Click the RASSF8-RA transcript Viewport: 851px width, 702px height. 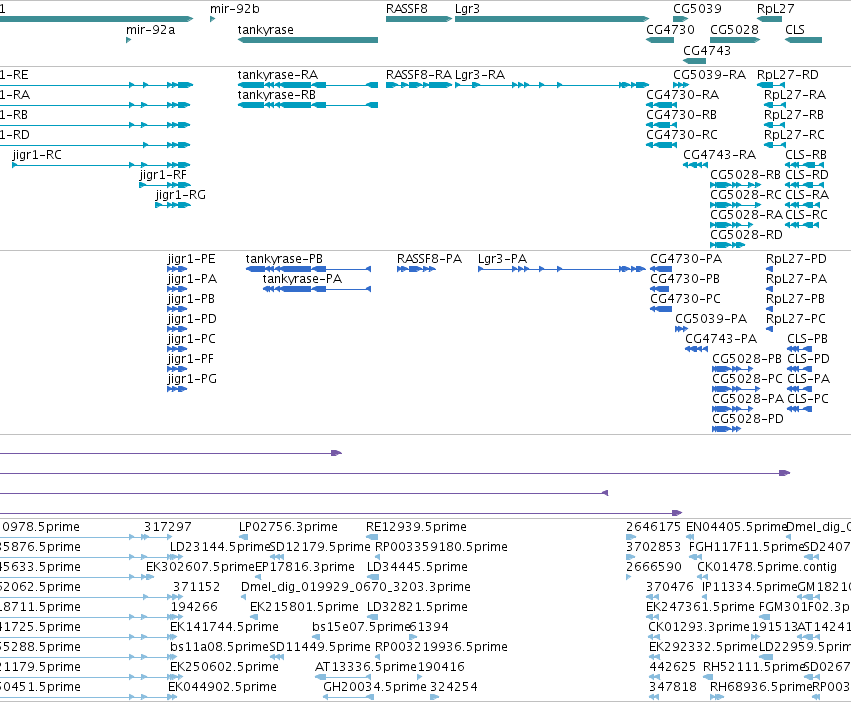pyautogui.click(x=419, y=85)
